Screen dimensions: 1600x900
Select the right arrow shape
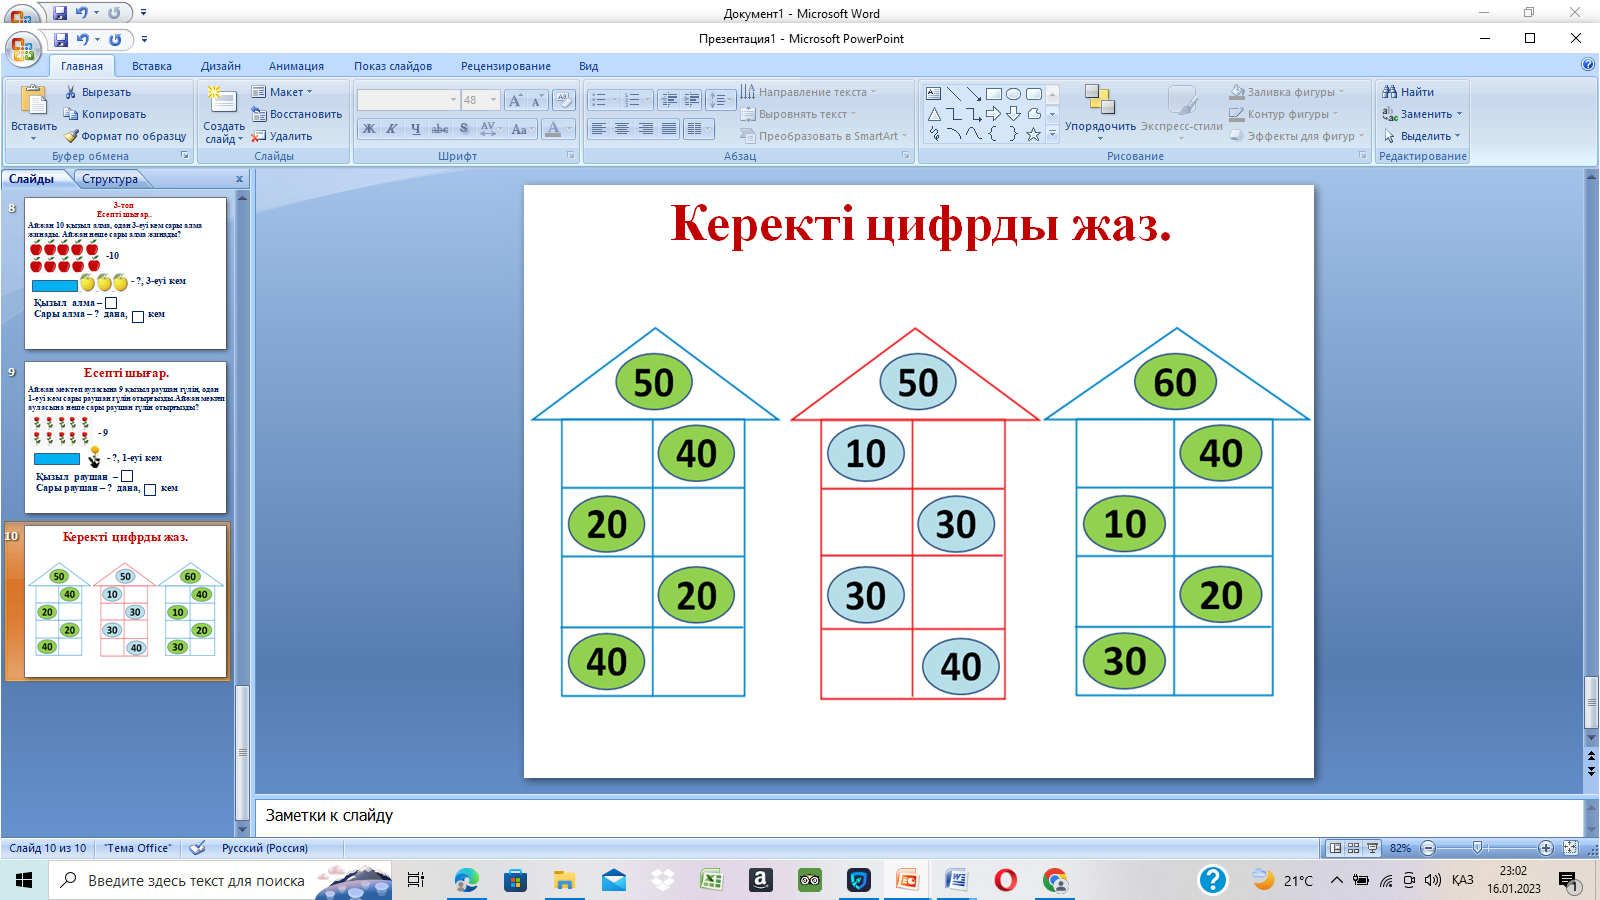[x=994, y=114]
